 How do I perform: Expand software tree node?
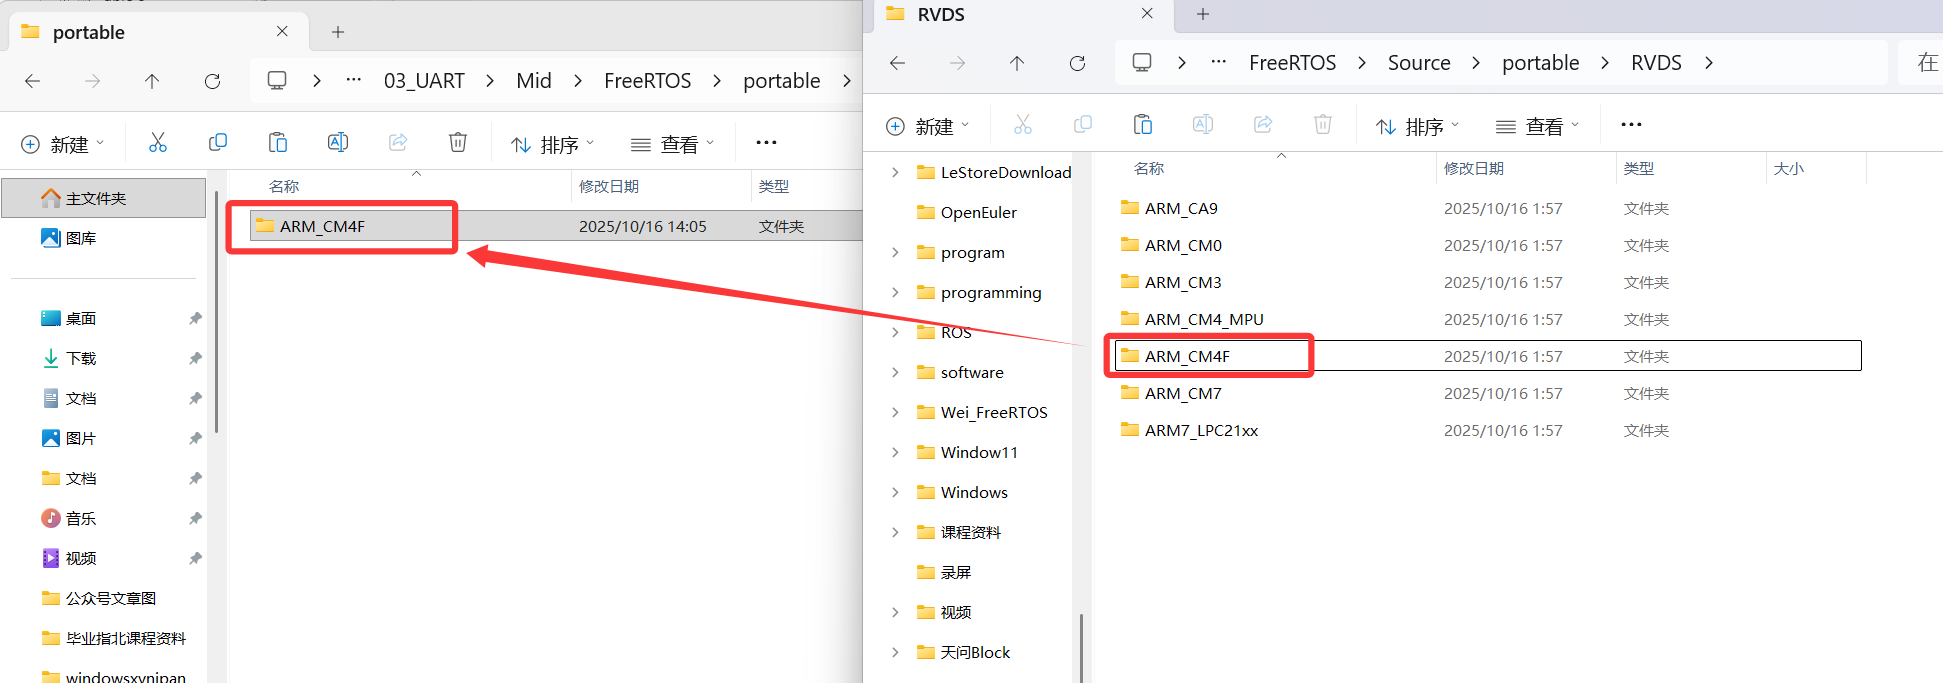(x=895, y=372)
